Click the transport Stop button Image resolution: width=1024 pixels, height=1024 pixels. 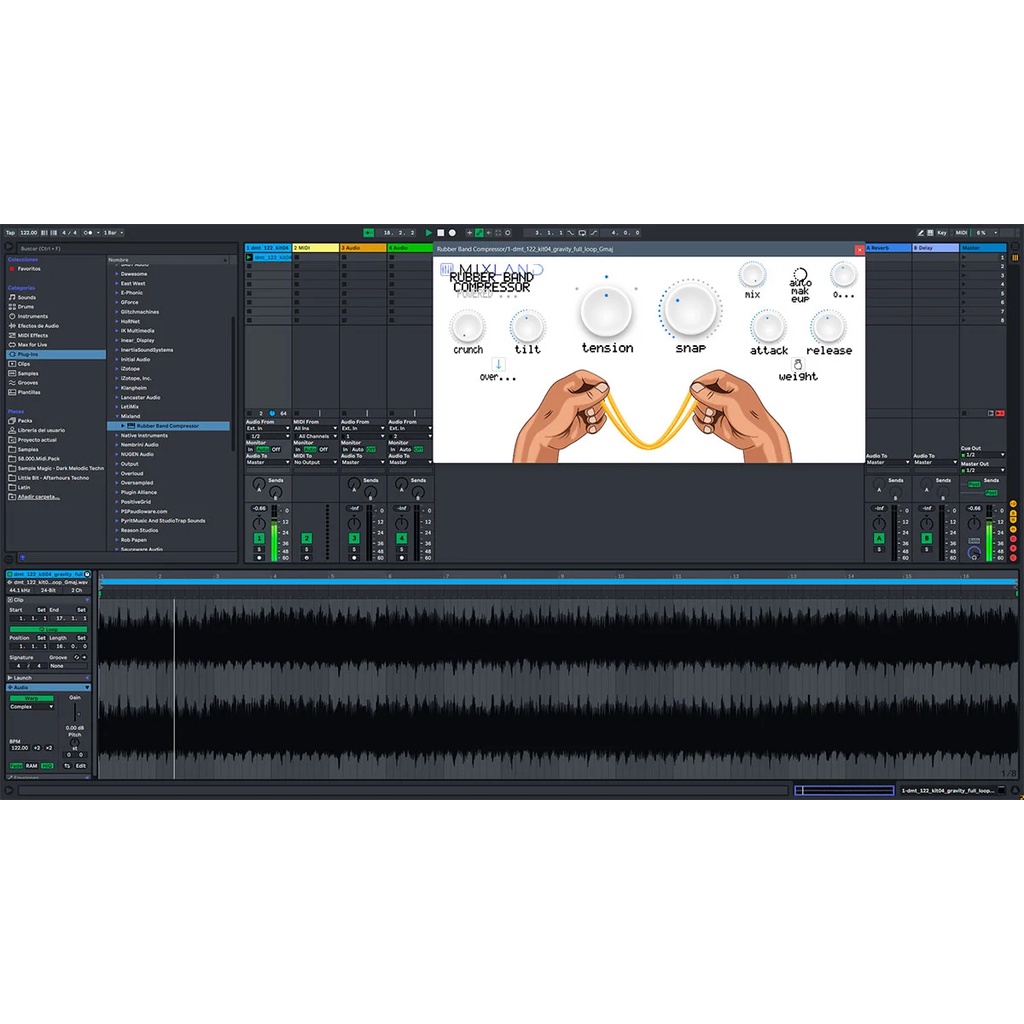(440, 232)
